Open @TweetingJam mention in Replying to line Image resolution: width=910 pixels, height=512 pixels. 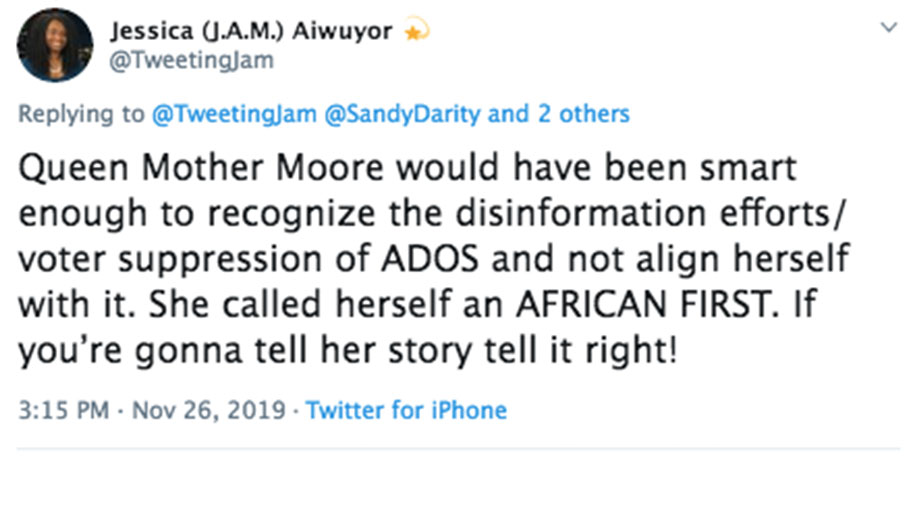[234, 114]
